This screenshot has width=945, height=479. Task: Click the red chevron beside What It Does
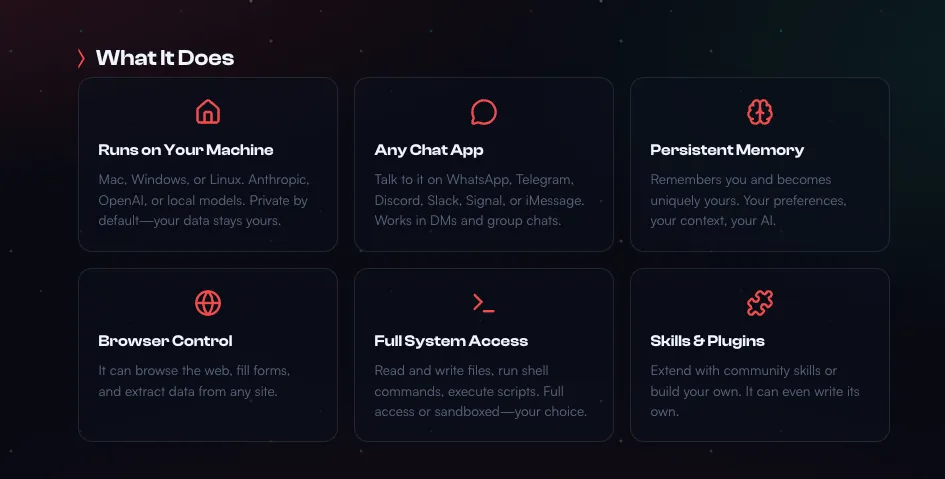click(81, 58)
